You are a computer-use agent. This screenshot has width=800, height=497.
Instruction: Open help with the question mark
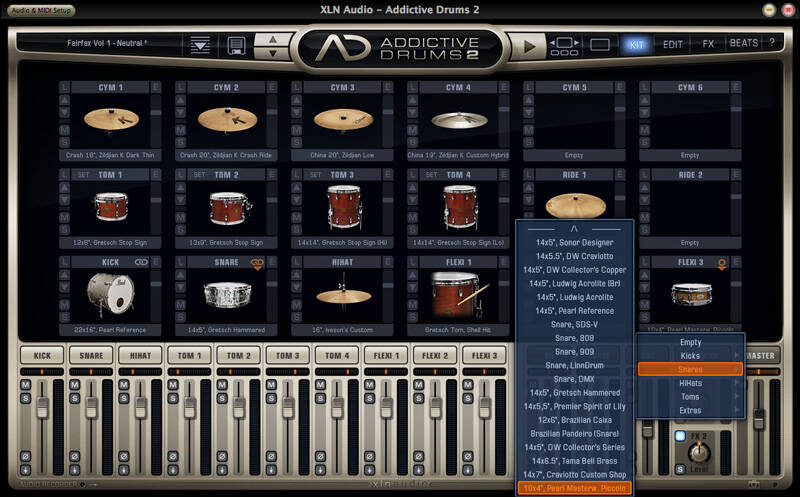772,43
